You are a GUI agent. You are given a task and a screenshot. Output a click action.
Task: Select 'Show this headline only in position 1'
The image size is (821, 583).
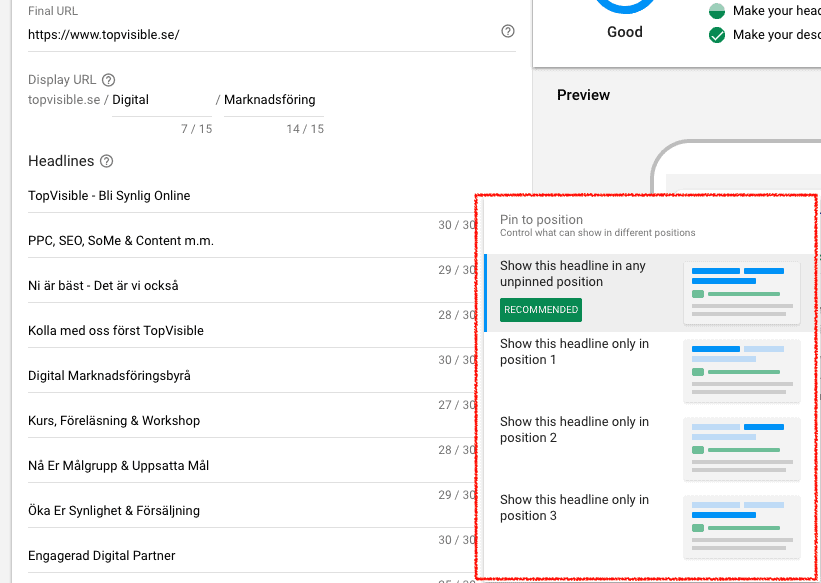649,371
